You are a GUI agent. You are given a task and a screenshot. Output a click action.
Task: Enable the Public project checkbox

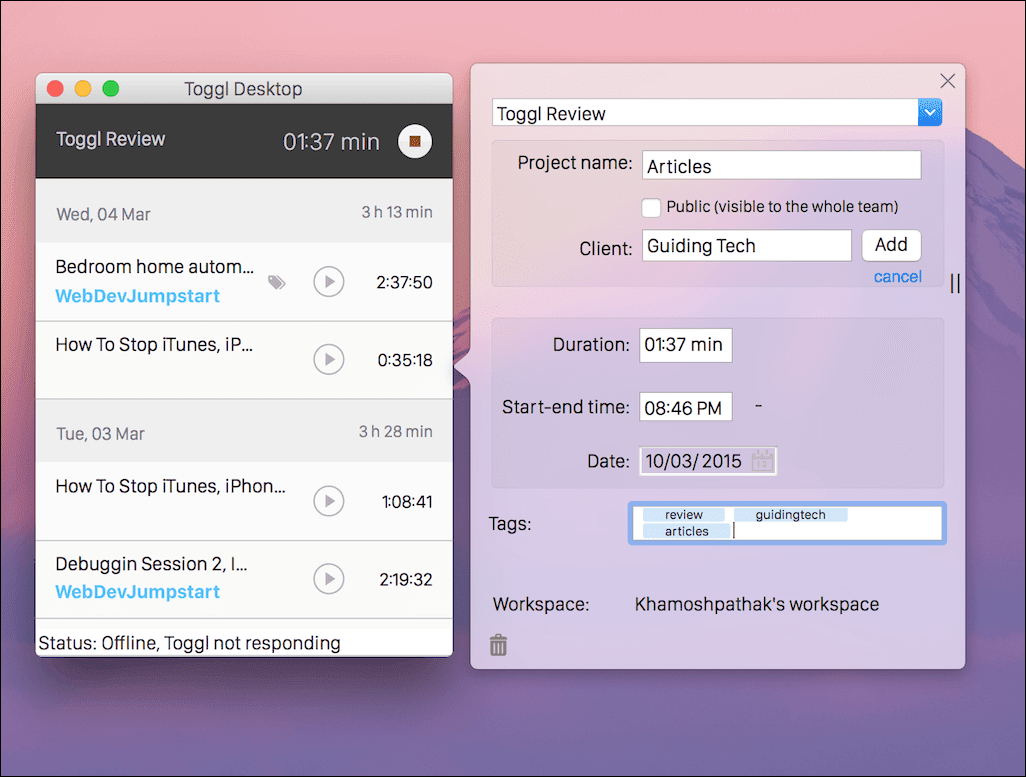[651, 207]
